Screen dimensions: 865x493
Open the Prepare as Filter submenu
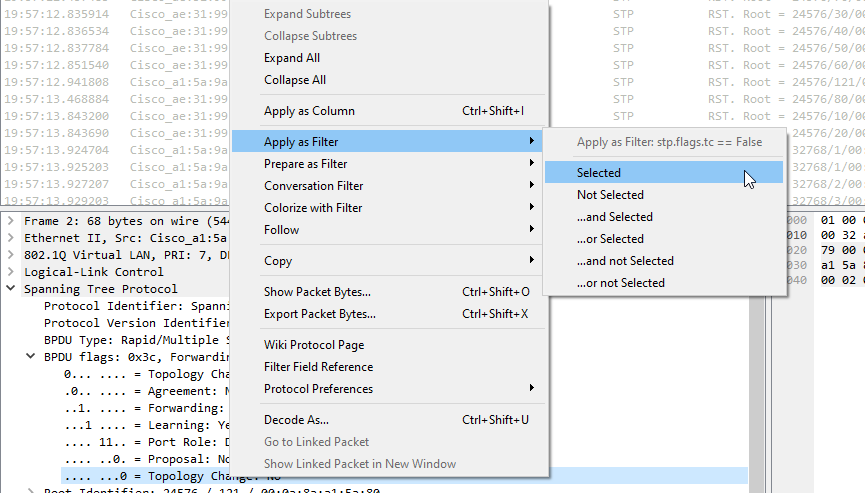tap(305, 164)
